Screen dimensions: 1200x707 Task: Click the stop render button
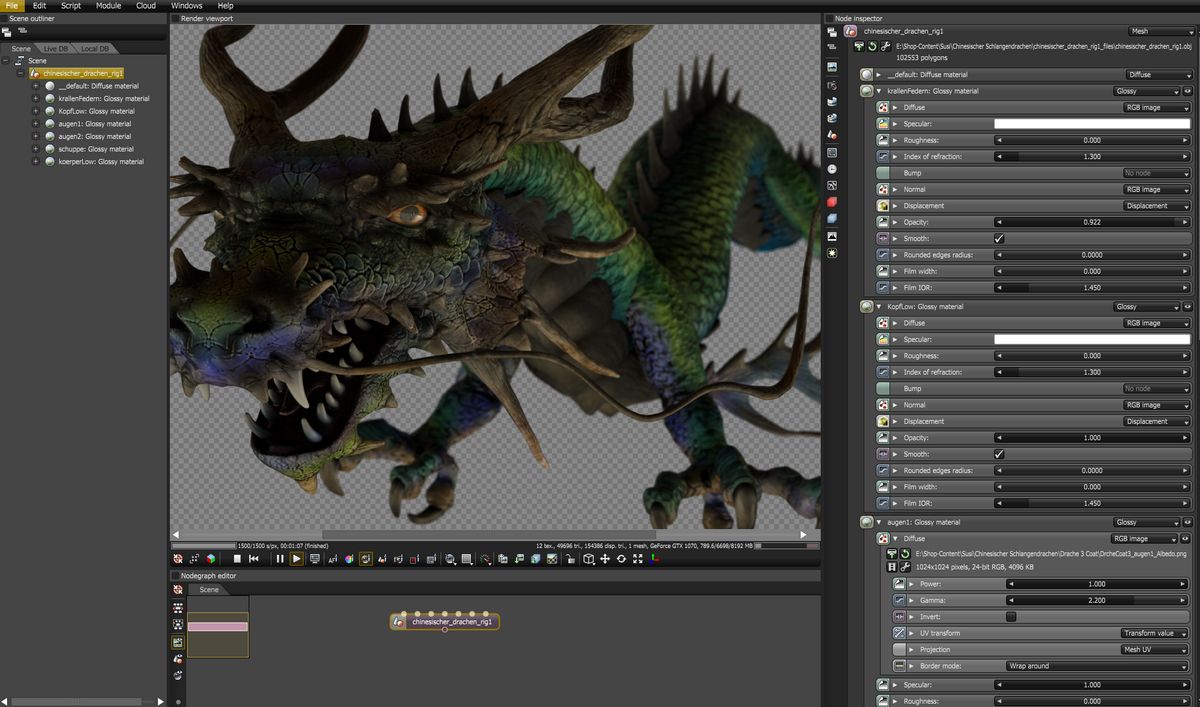(x=237, y=559)
